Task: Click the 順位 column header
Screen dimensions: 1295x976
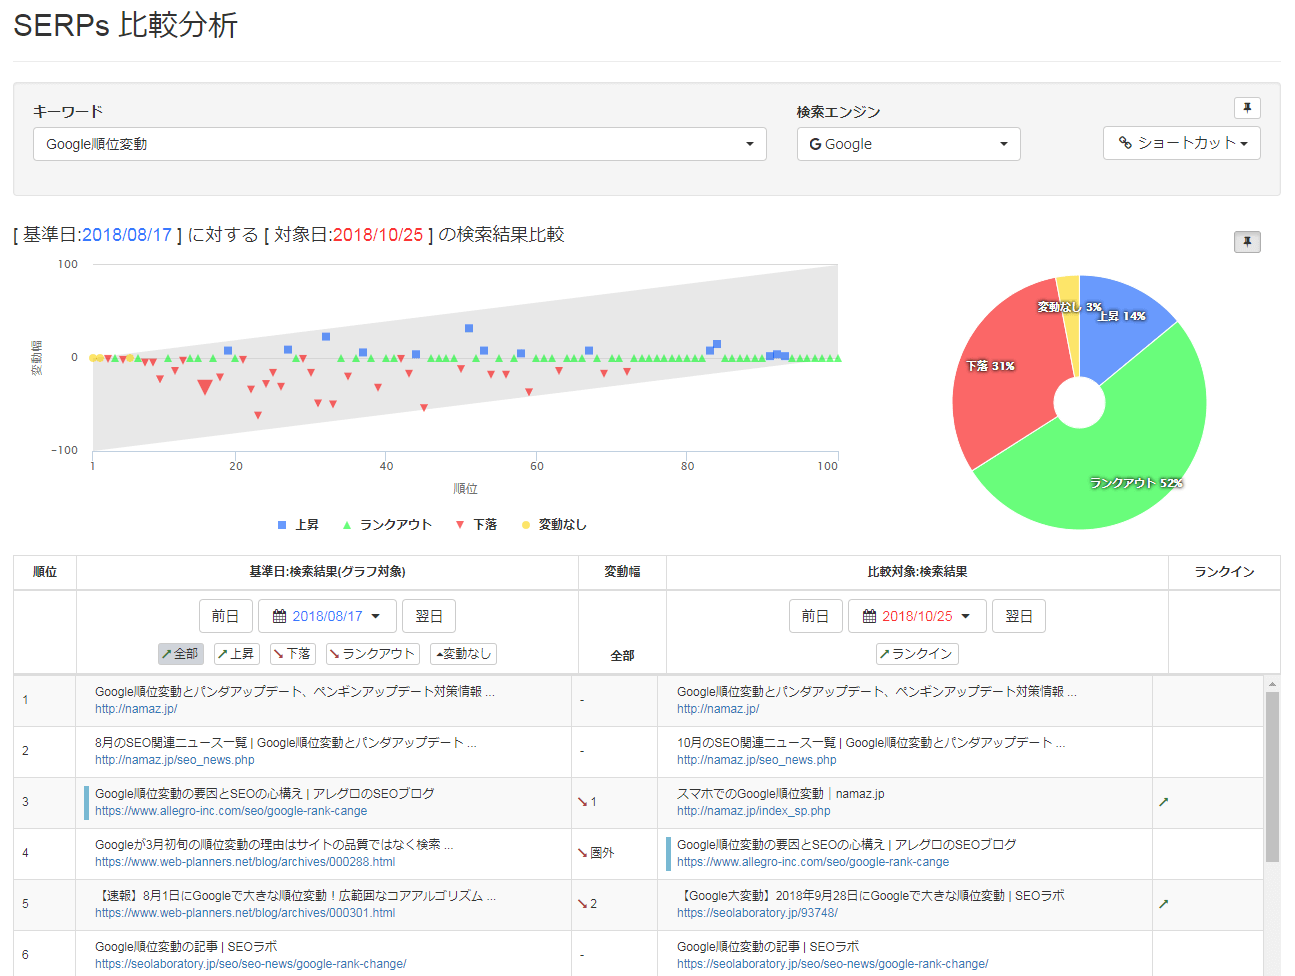Action: tap(45, 572)
